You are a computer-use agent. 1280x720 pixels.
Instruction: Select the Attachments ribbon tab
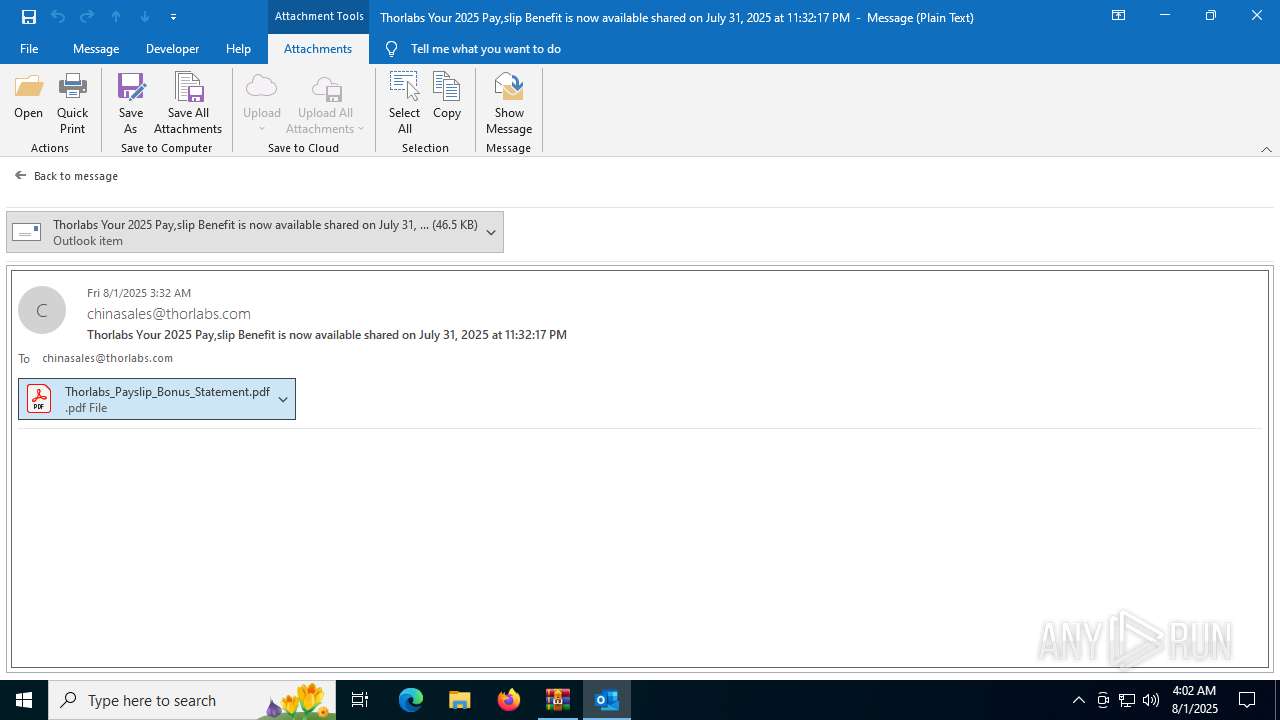(x=318, y=48)
